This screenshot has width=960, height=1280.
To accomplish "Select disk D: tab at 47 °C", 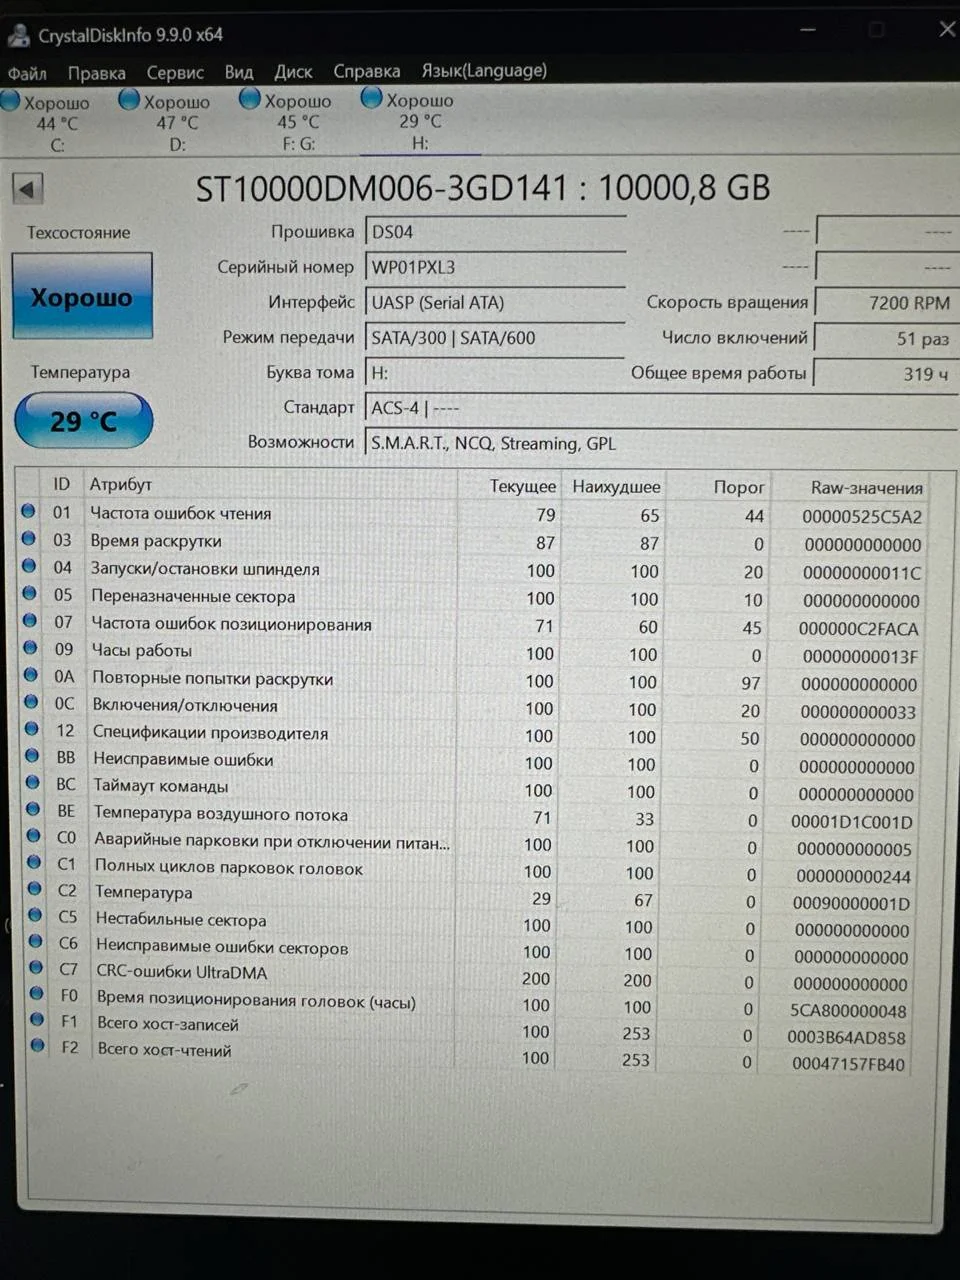I will pyautogui.click(x=170, y=122).
